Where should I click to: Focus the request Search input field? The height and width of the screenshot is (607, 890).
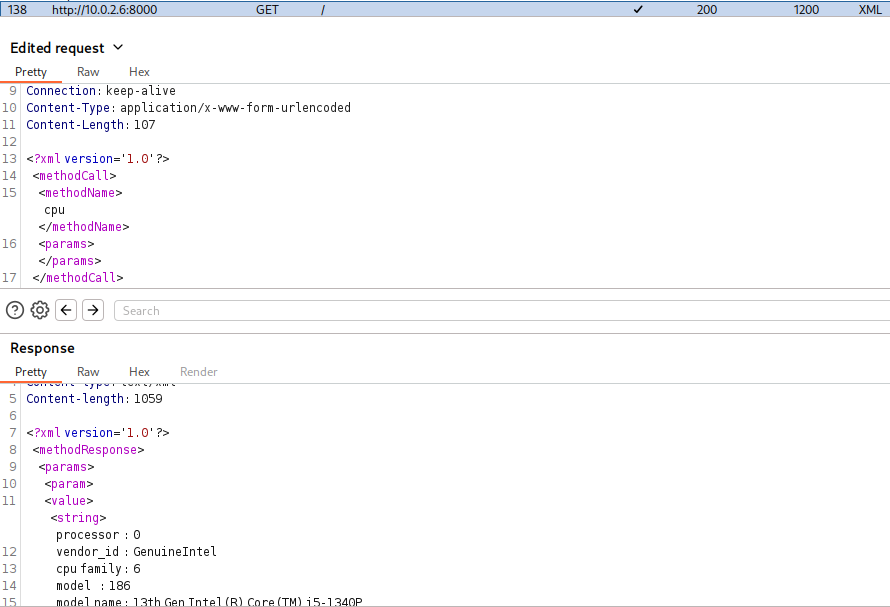click(500, 310)
